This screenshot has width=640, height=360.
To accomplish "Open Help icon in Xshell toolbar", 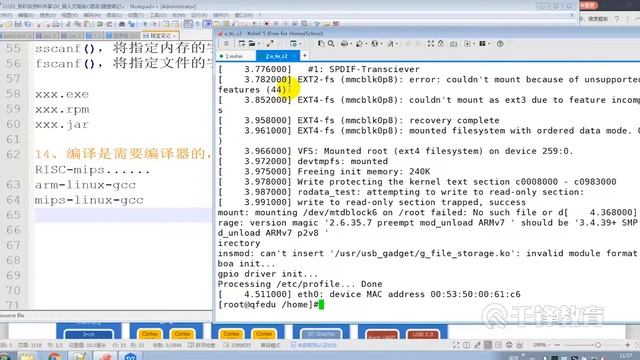I will point(500,44).
